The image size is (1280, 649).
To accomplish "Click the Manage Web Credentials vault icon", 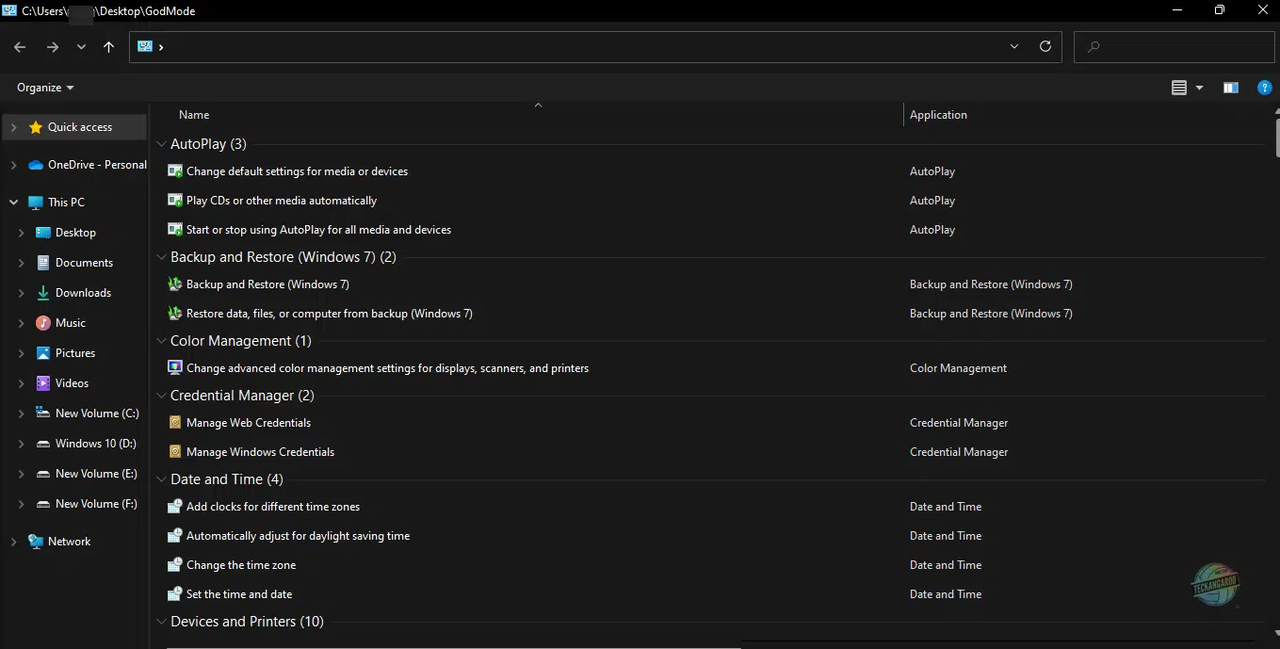I will coord(175,423).
